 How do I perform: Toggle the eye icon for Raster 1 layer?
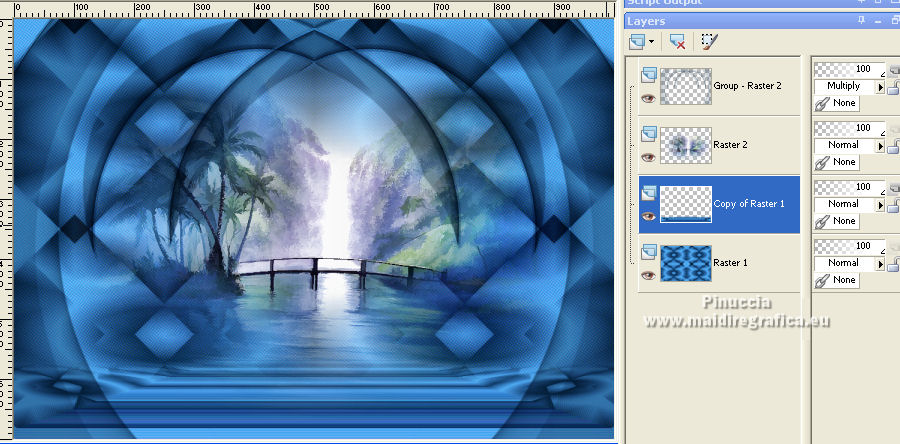point(649,275)
